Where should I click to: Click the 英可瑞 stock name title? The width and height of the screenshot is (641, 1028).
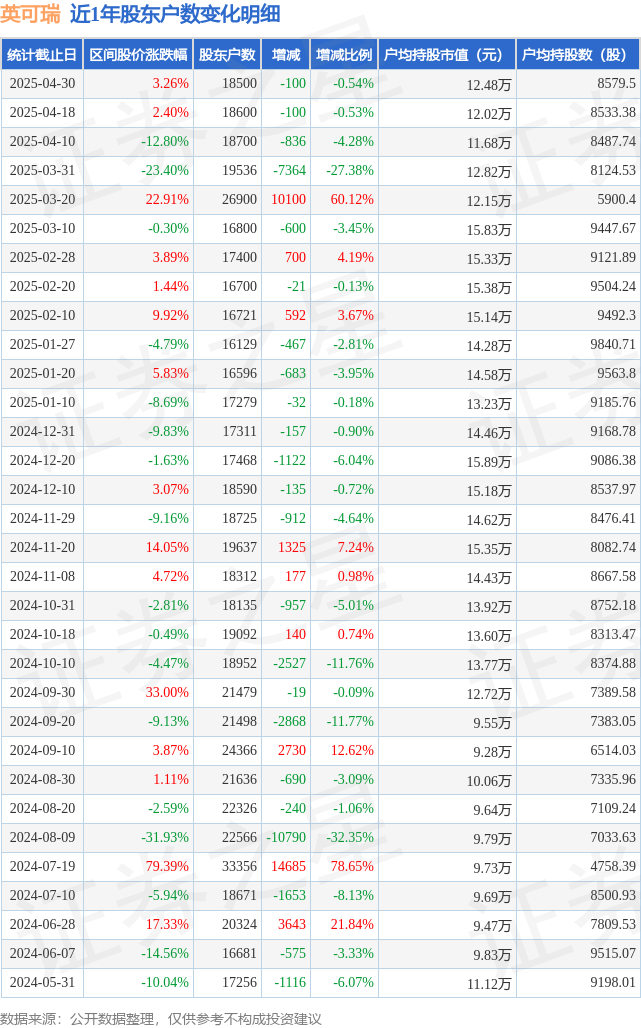tap(30, 14)
